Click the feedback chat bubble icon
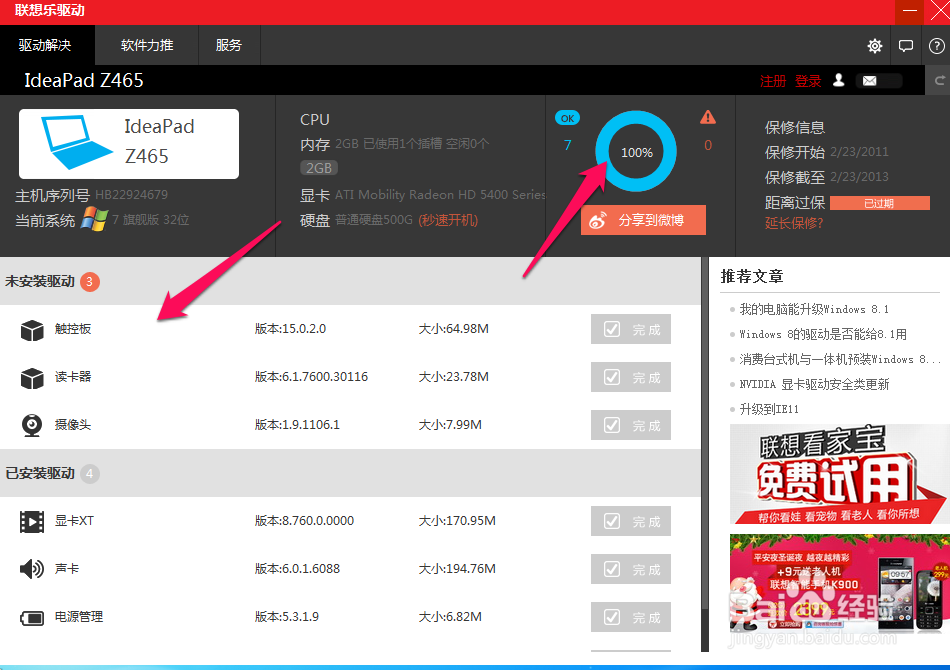The height and width of the screenshot is (670, 950). tap(905, 45)
